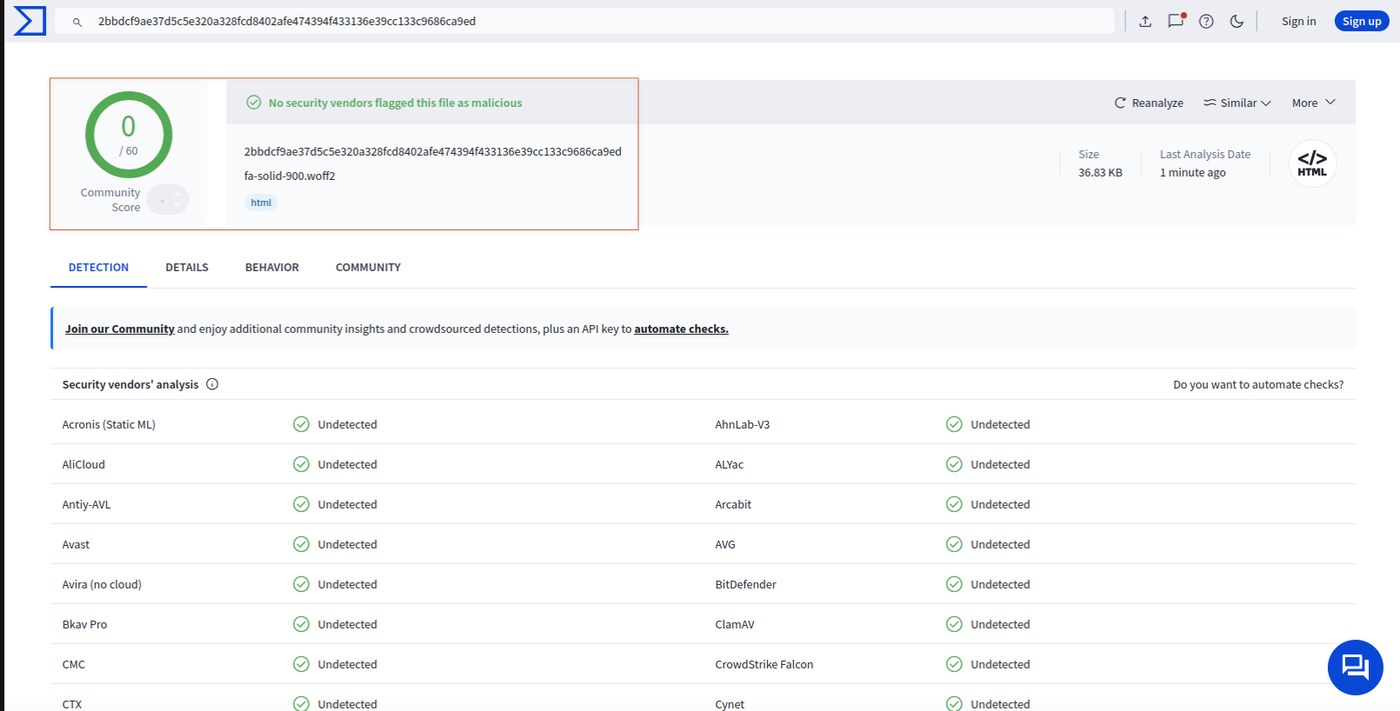Click the Acronis (Static ML) vendor name
The image size is (1400, 711).
click(109, 425)
